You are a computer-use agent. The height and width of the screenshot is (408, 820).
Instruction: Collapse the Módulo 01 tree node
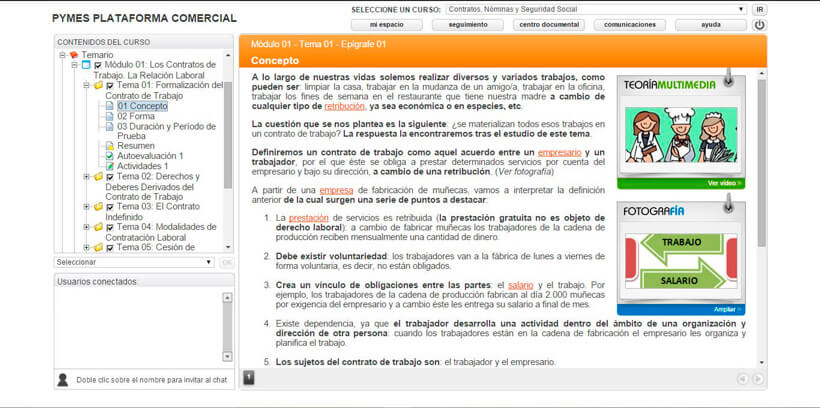(74, 65)
